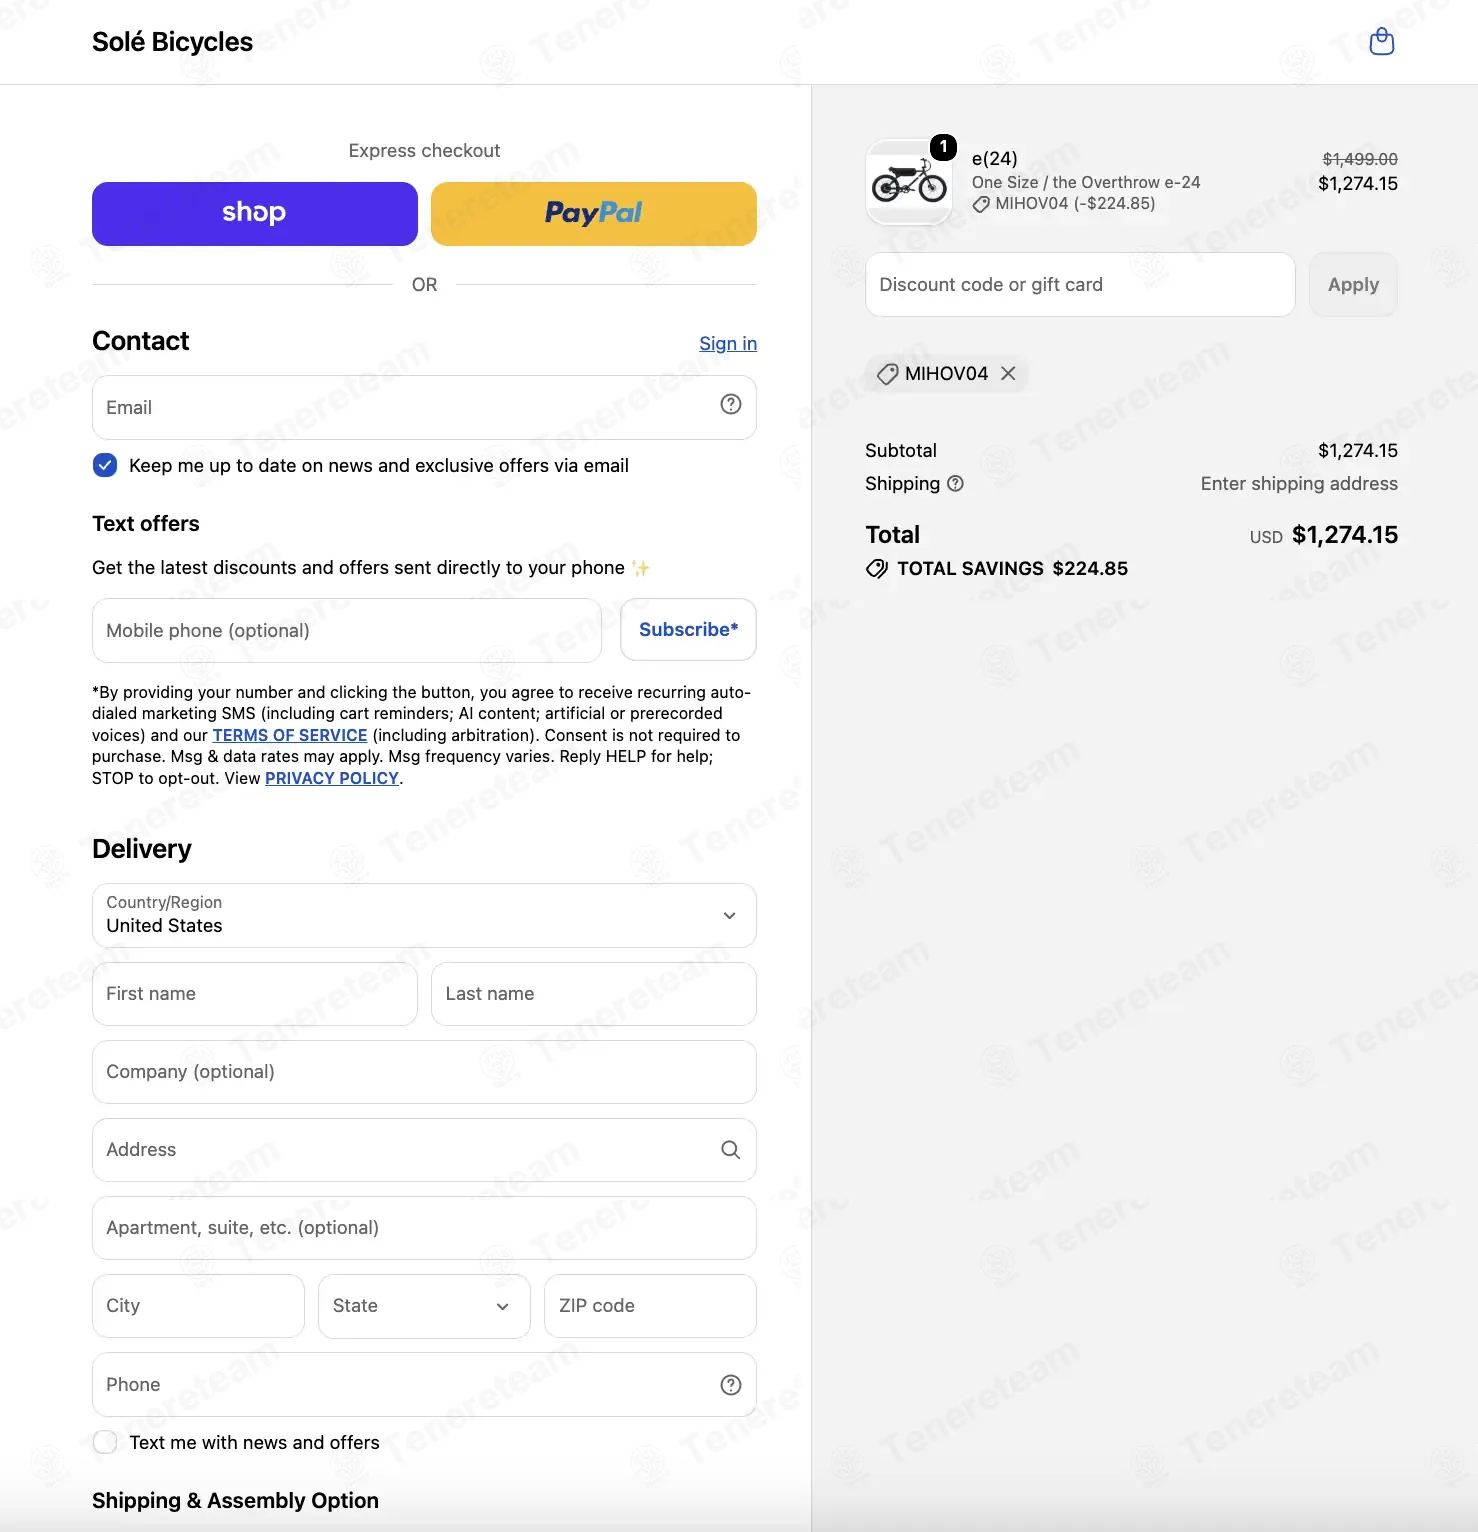Focus the Discount code or gift card field
The image size is (1478, 1532).
[x=1080, y=285]
